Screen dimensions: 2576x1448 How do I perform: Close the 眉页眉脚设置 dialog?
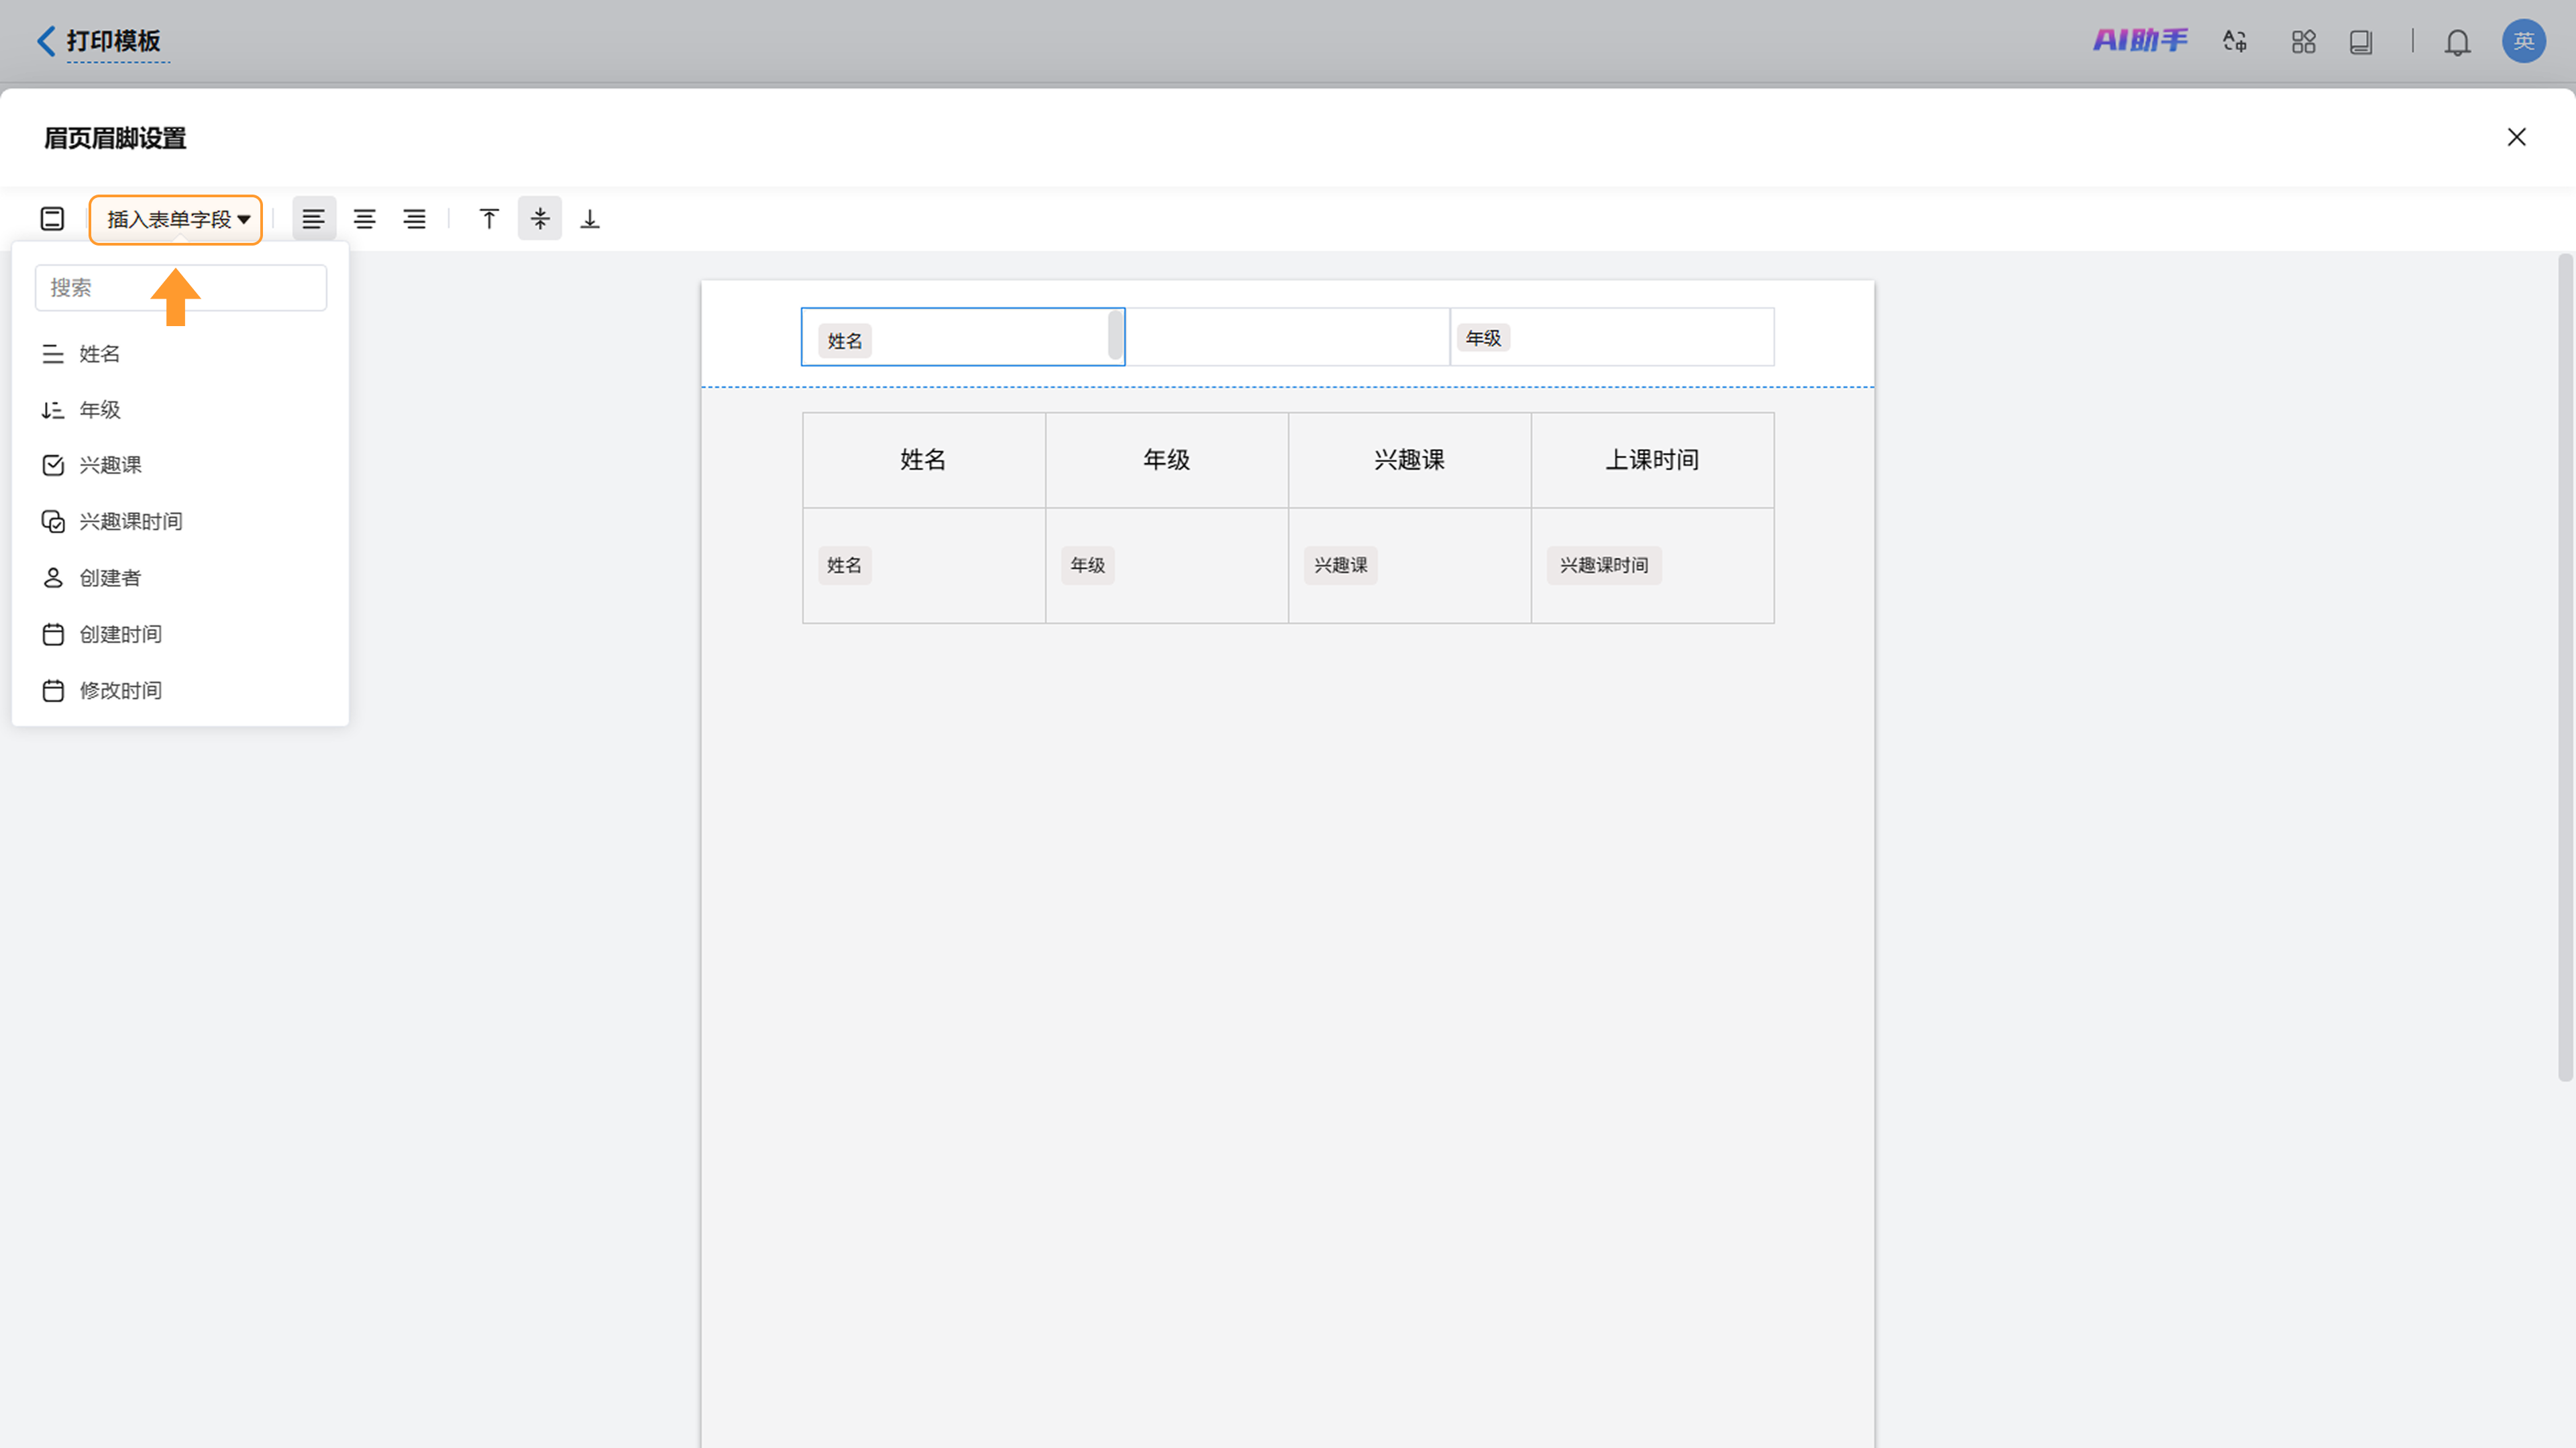(2517, 137)
